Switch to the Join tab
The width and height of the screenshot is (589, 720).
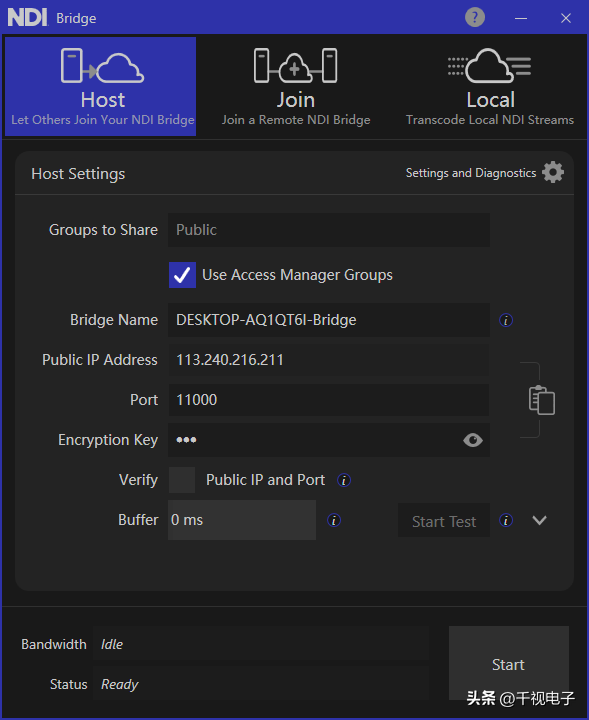coord(296,86)
